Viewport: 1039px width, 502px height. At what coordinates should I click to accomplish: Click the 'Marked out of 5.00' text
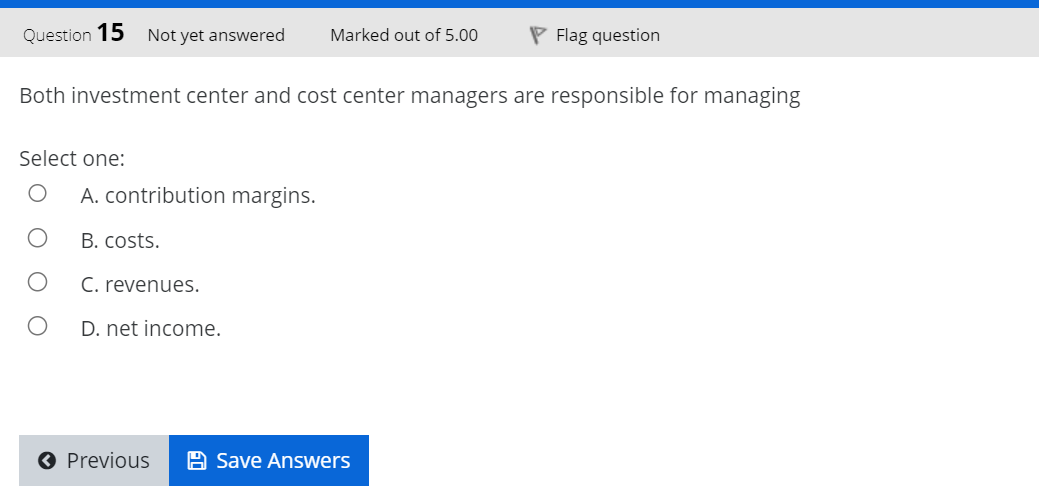[x=404, y=35]
